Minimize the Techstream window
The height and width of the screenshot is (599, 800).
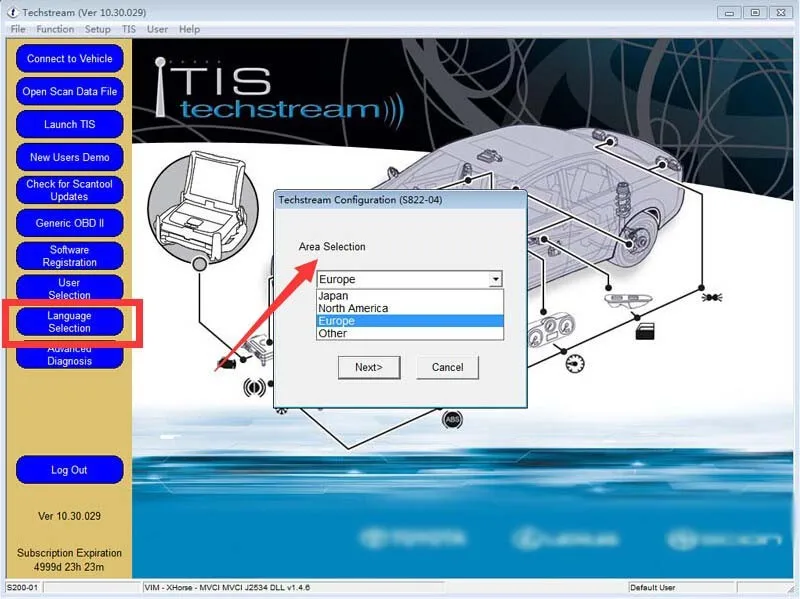click(730, 12)
